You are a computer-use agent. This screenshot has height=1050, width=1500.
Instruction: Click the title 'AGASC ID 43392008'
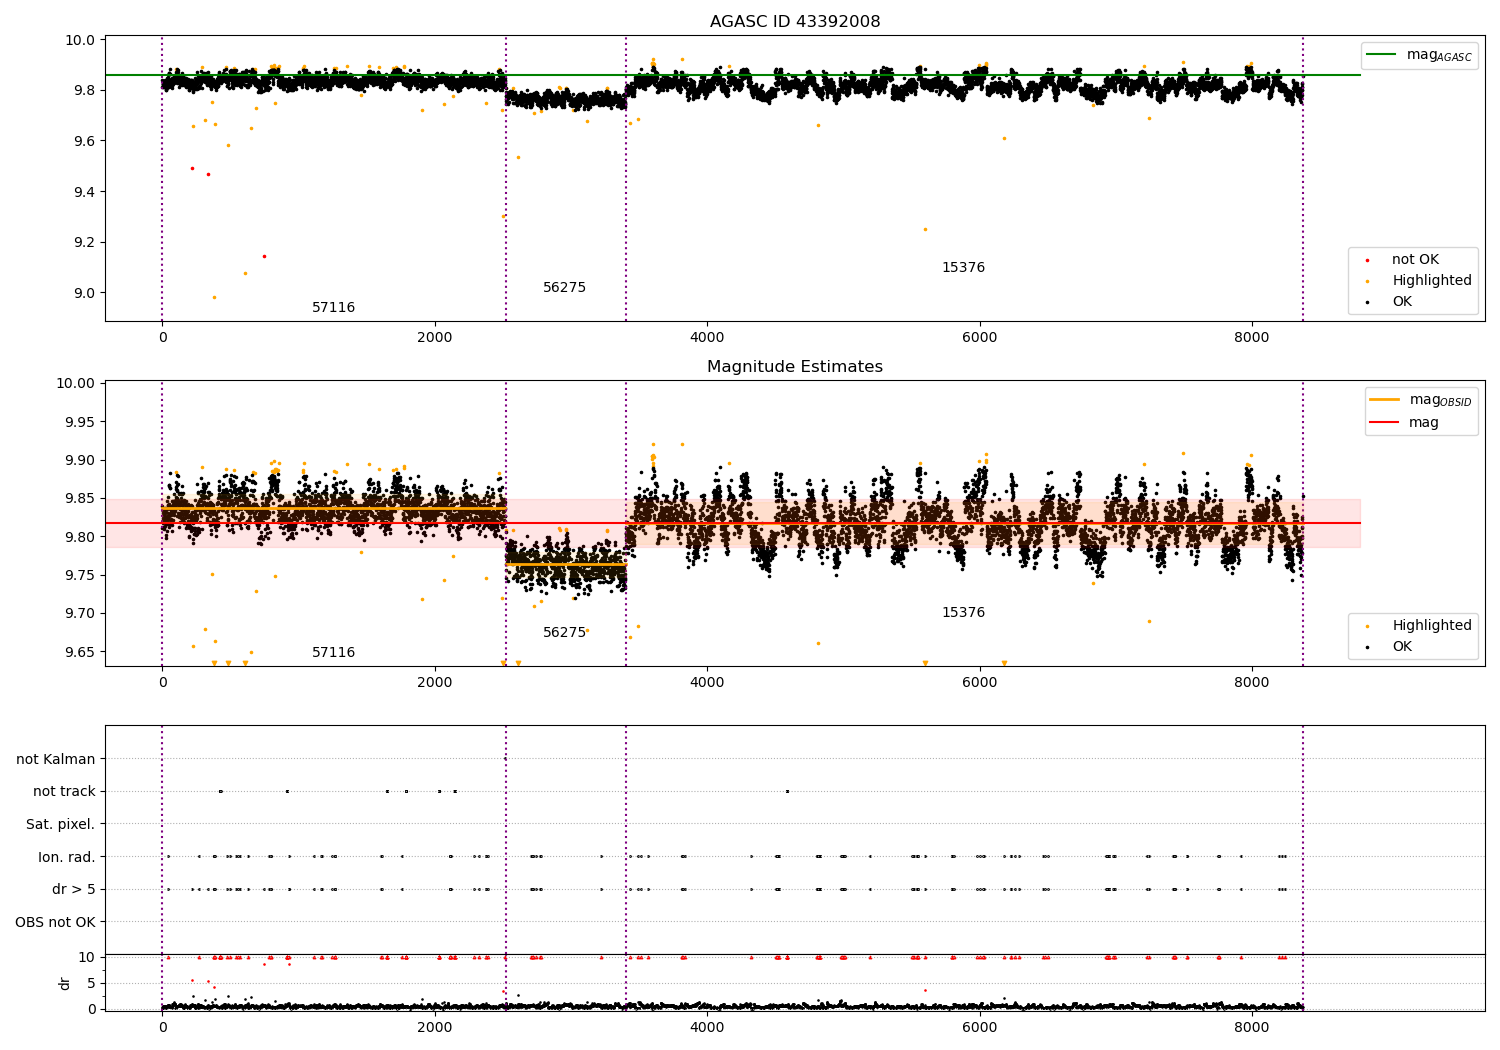tap(795, 22)
